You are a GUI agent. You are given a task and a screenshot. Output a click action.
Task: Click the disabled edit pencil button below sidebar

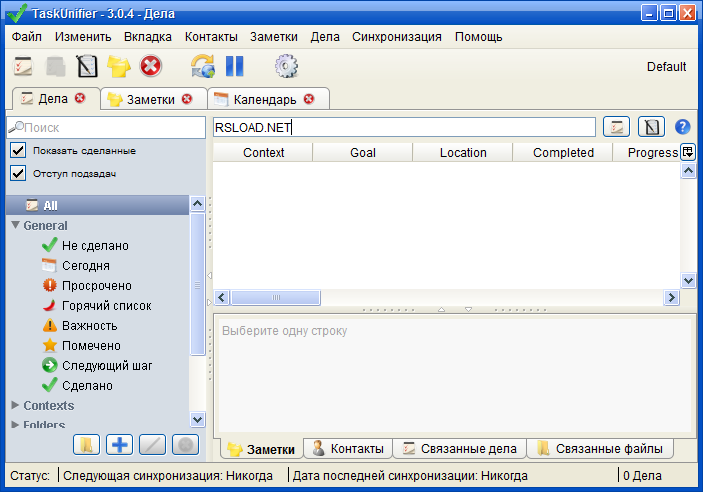point(152,445)
